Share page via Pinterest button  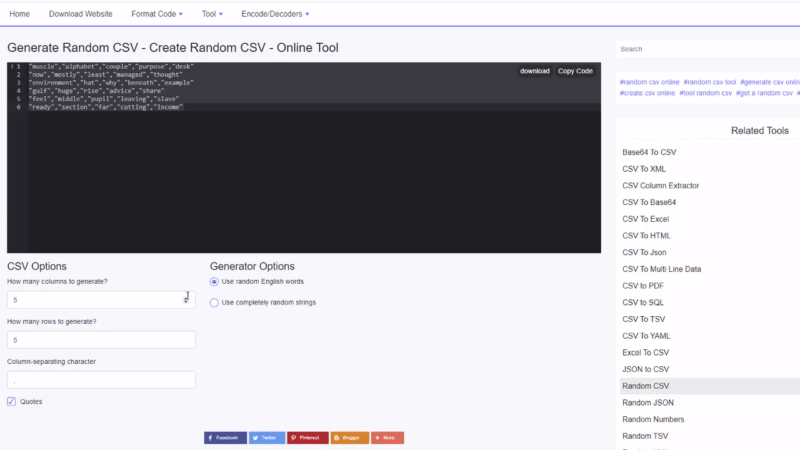(x=308, y=438)
